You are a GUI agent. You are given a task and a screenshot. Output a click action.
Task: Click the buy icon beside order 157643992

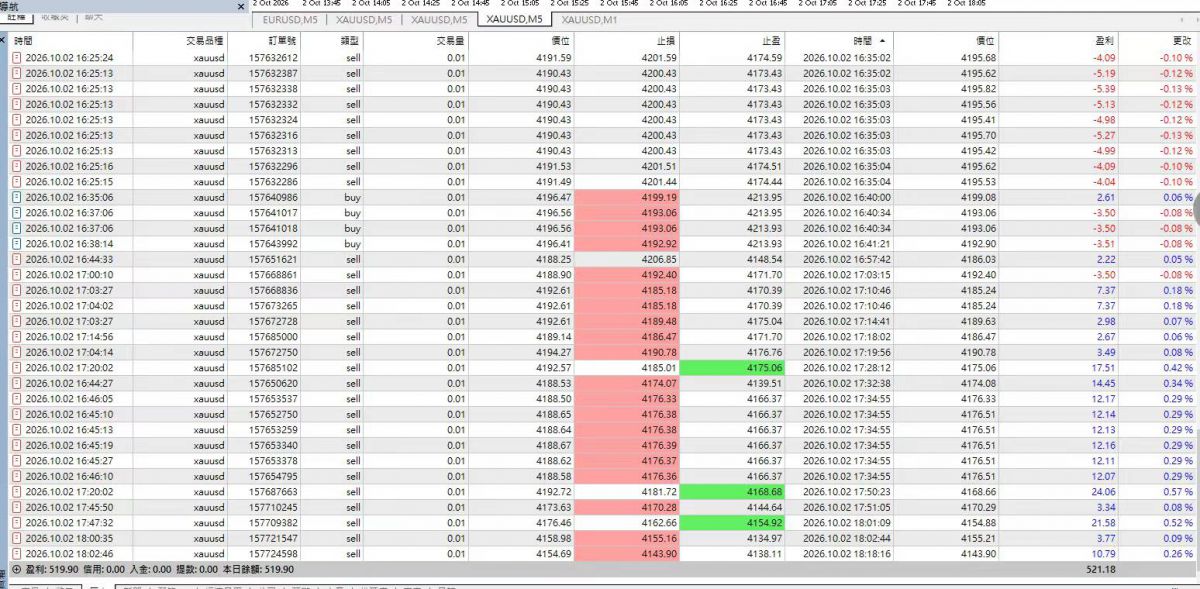coord(16,243)
